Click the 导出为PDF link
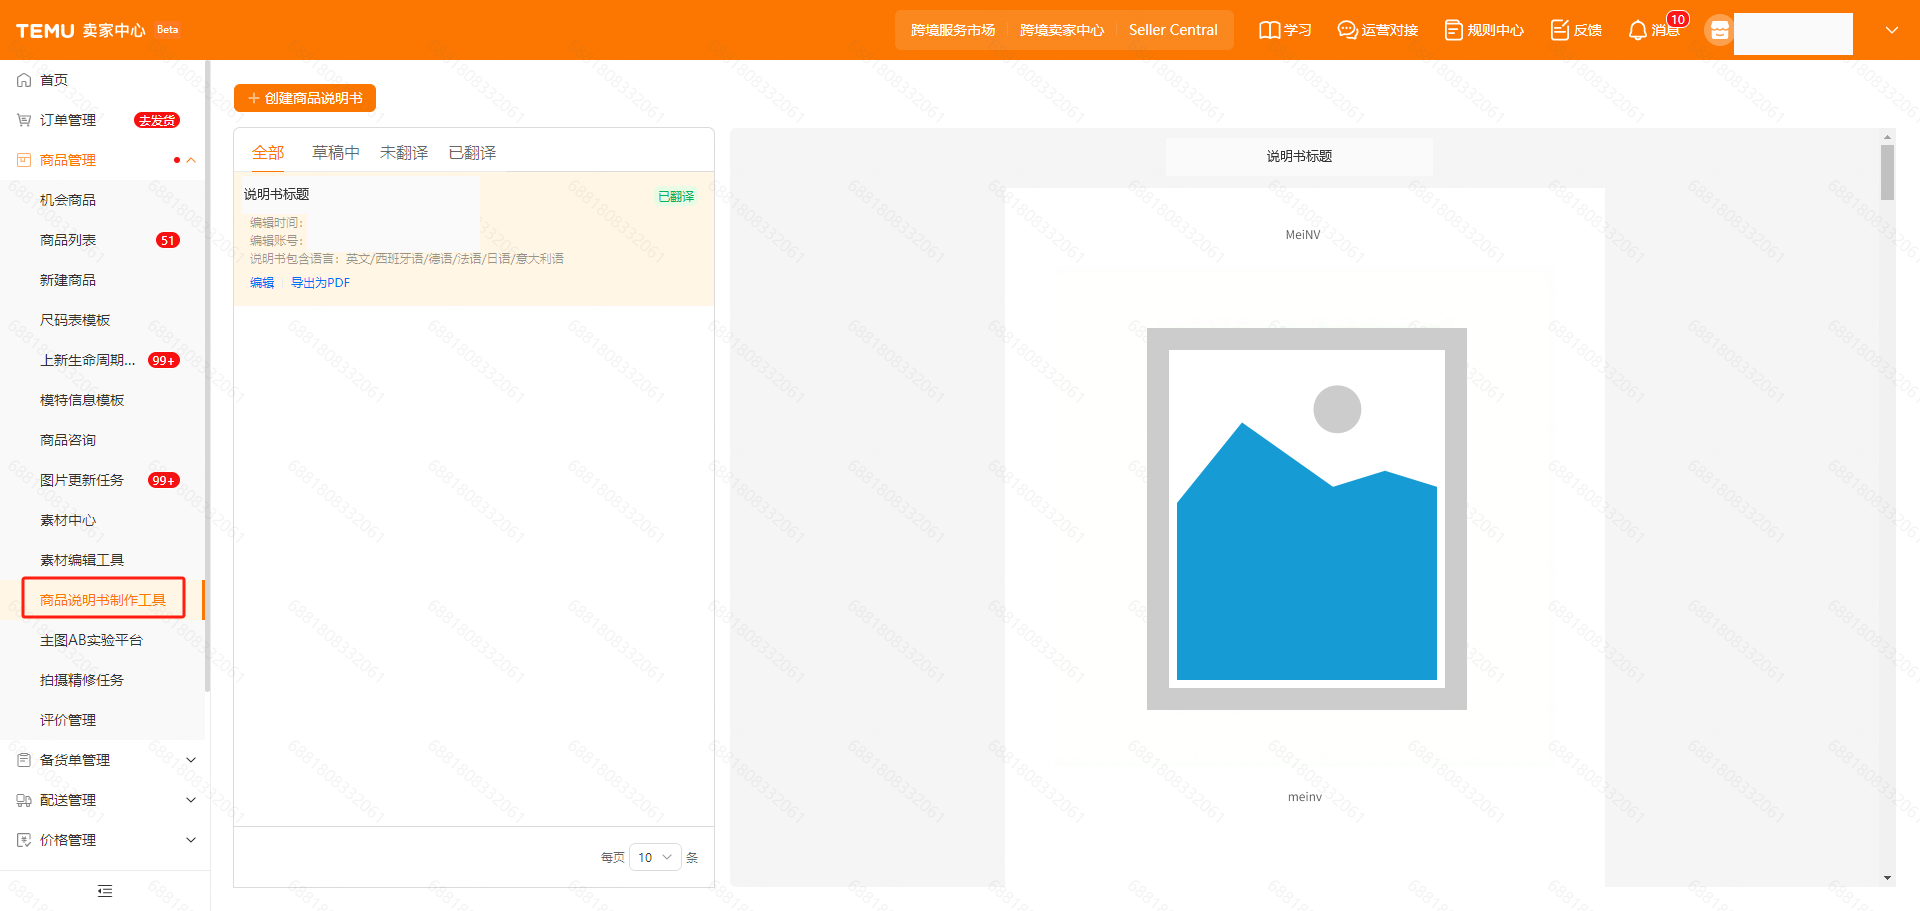The width and height of the screenshot is (1920, 911). (x=320, y=283)
